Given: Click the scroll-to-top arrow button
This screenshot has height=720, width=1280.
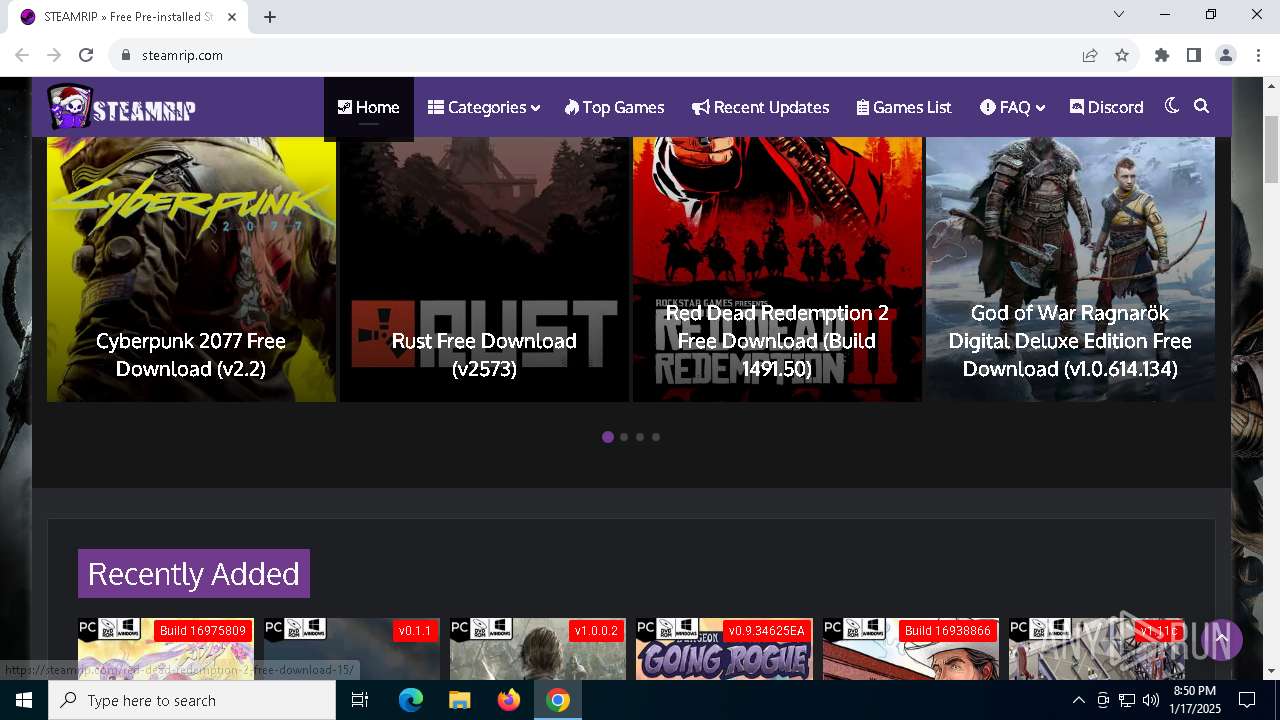Looking at the screenshot, I should point(1221,638).
